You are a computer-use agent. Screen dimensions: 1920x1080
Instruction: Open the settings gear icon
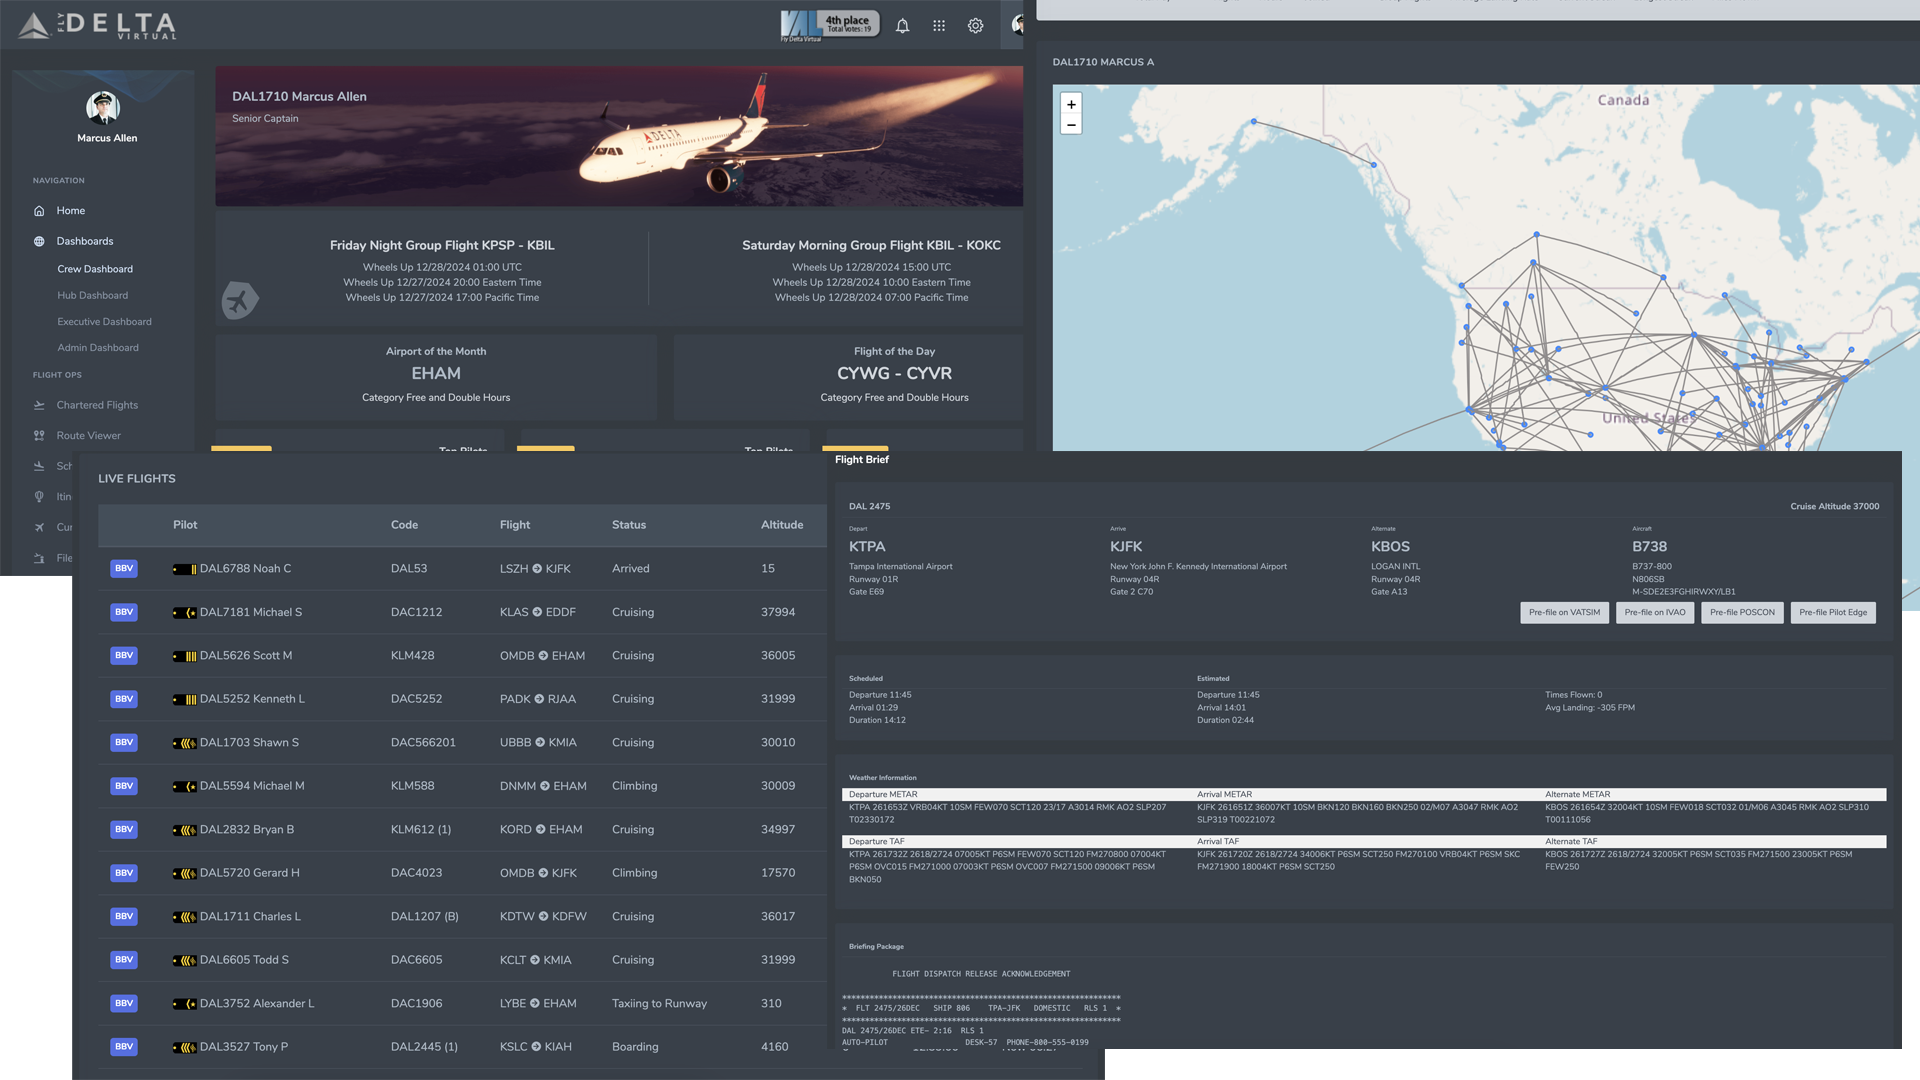click(x=975, y=26)
